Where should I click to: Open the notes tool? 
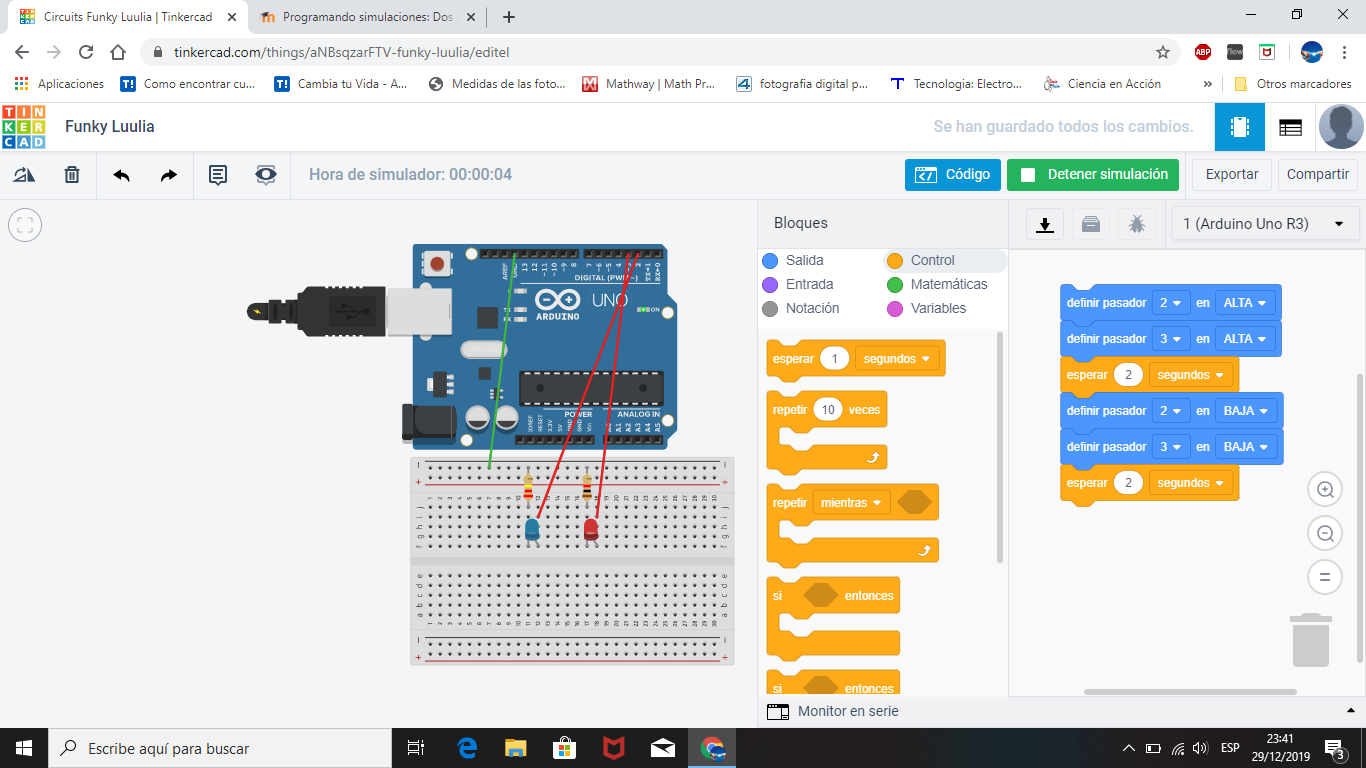(218, 175)
